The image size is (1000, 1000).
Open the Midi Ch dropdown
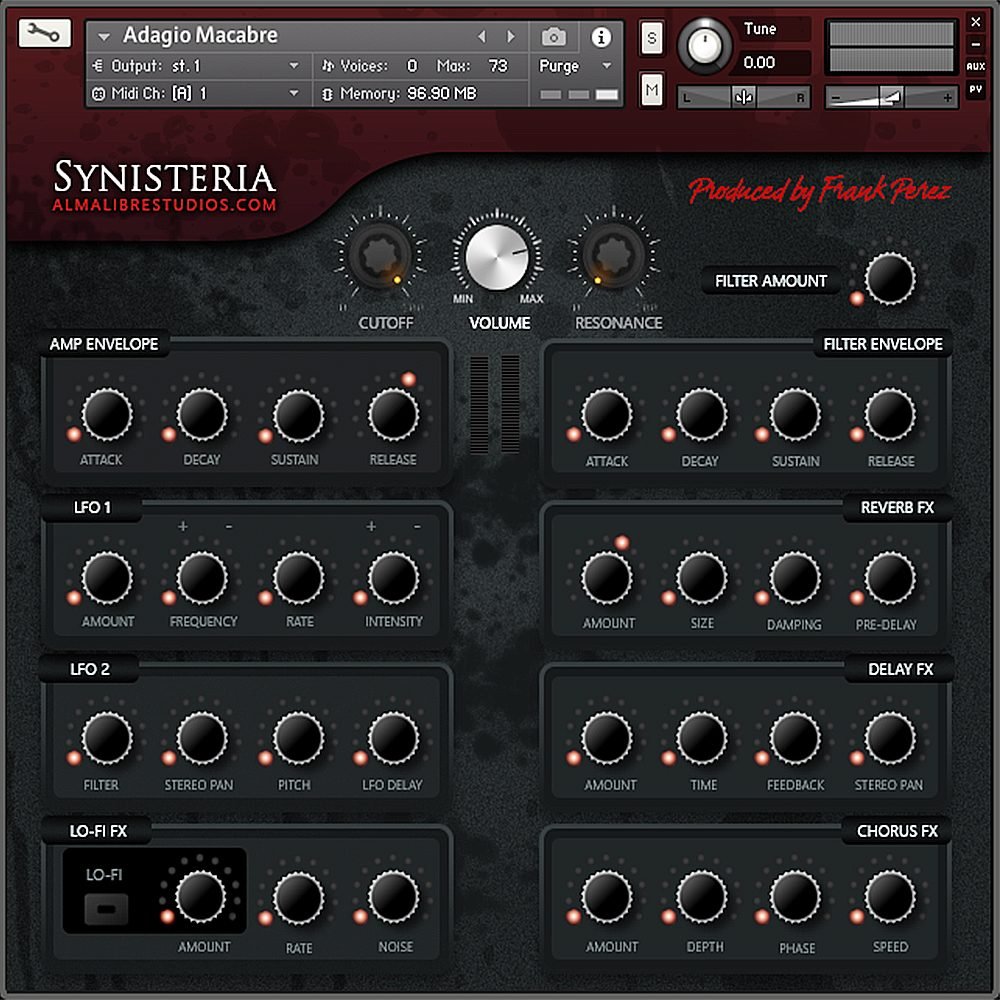198,93
